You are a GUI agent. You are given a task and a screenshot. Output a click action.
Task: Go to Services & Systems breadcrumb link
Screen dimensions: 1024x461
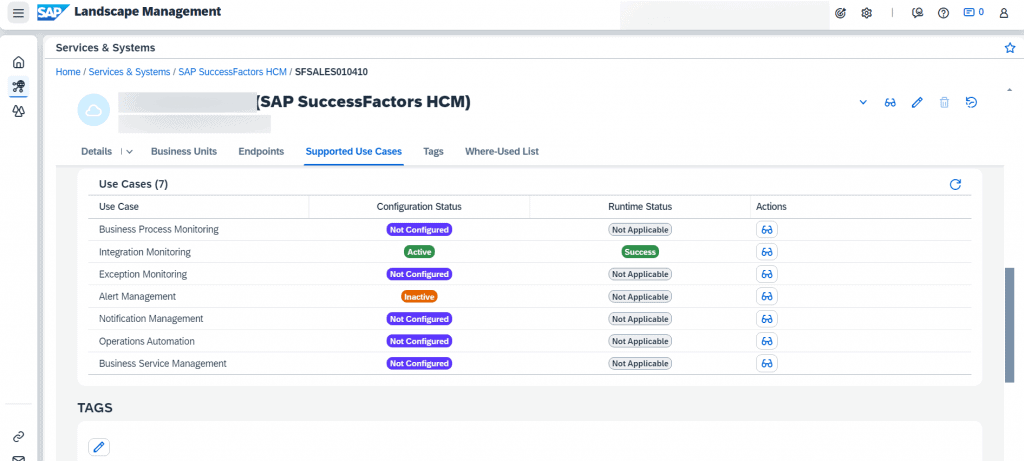(x=129, y=72)
